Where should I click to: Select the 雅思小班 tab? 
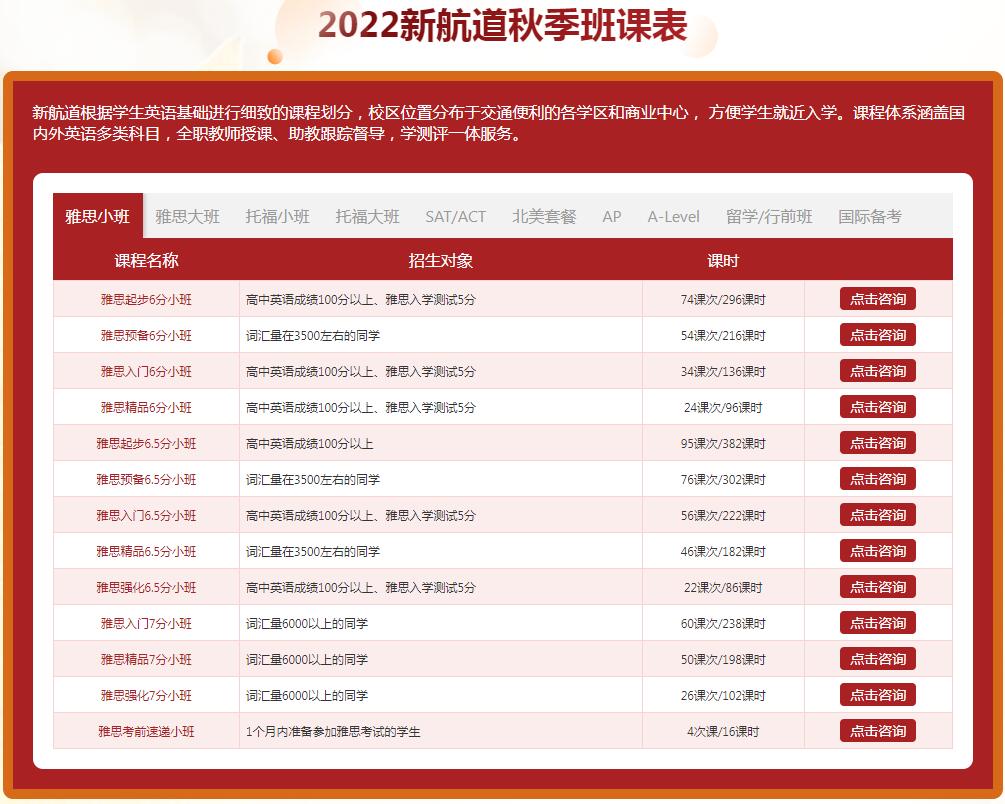98,216
